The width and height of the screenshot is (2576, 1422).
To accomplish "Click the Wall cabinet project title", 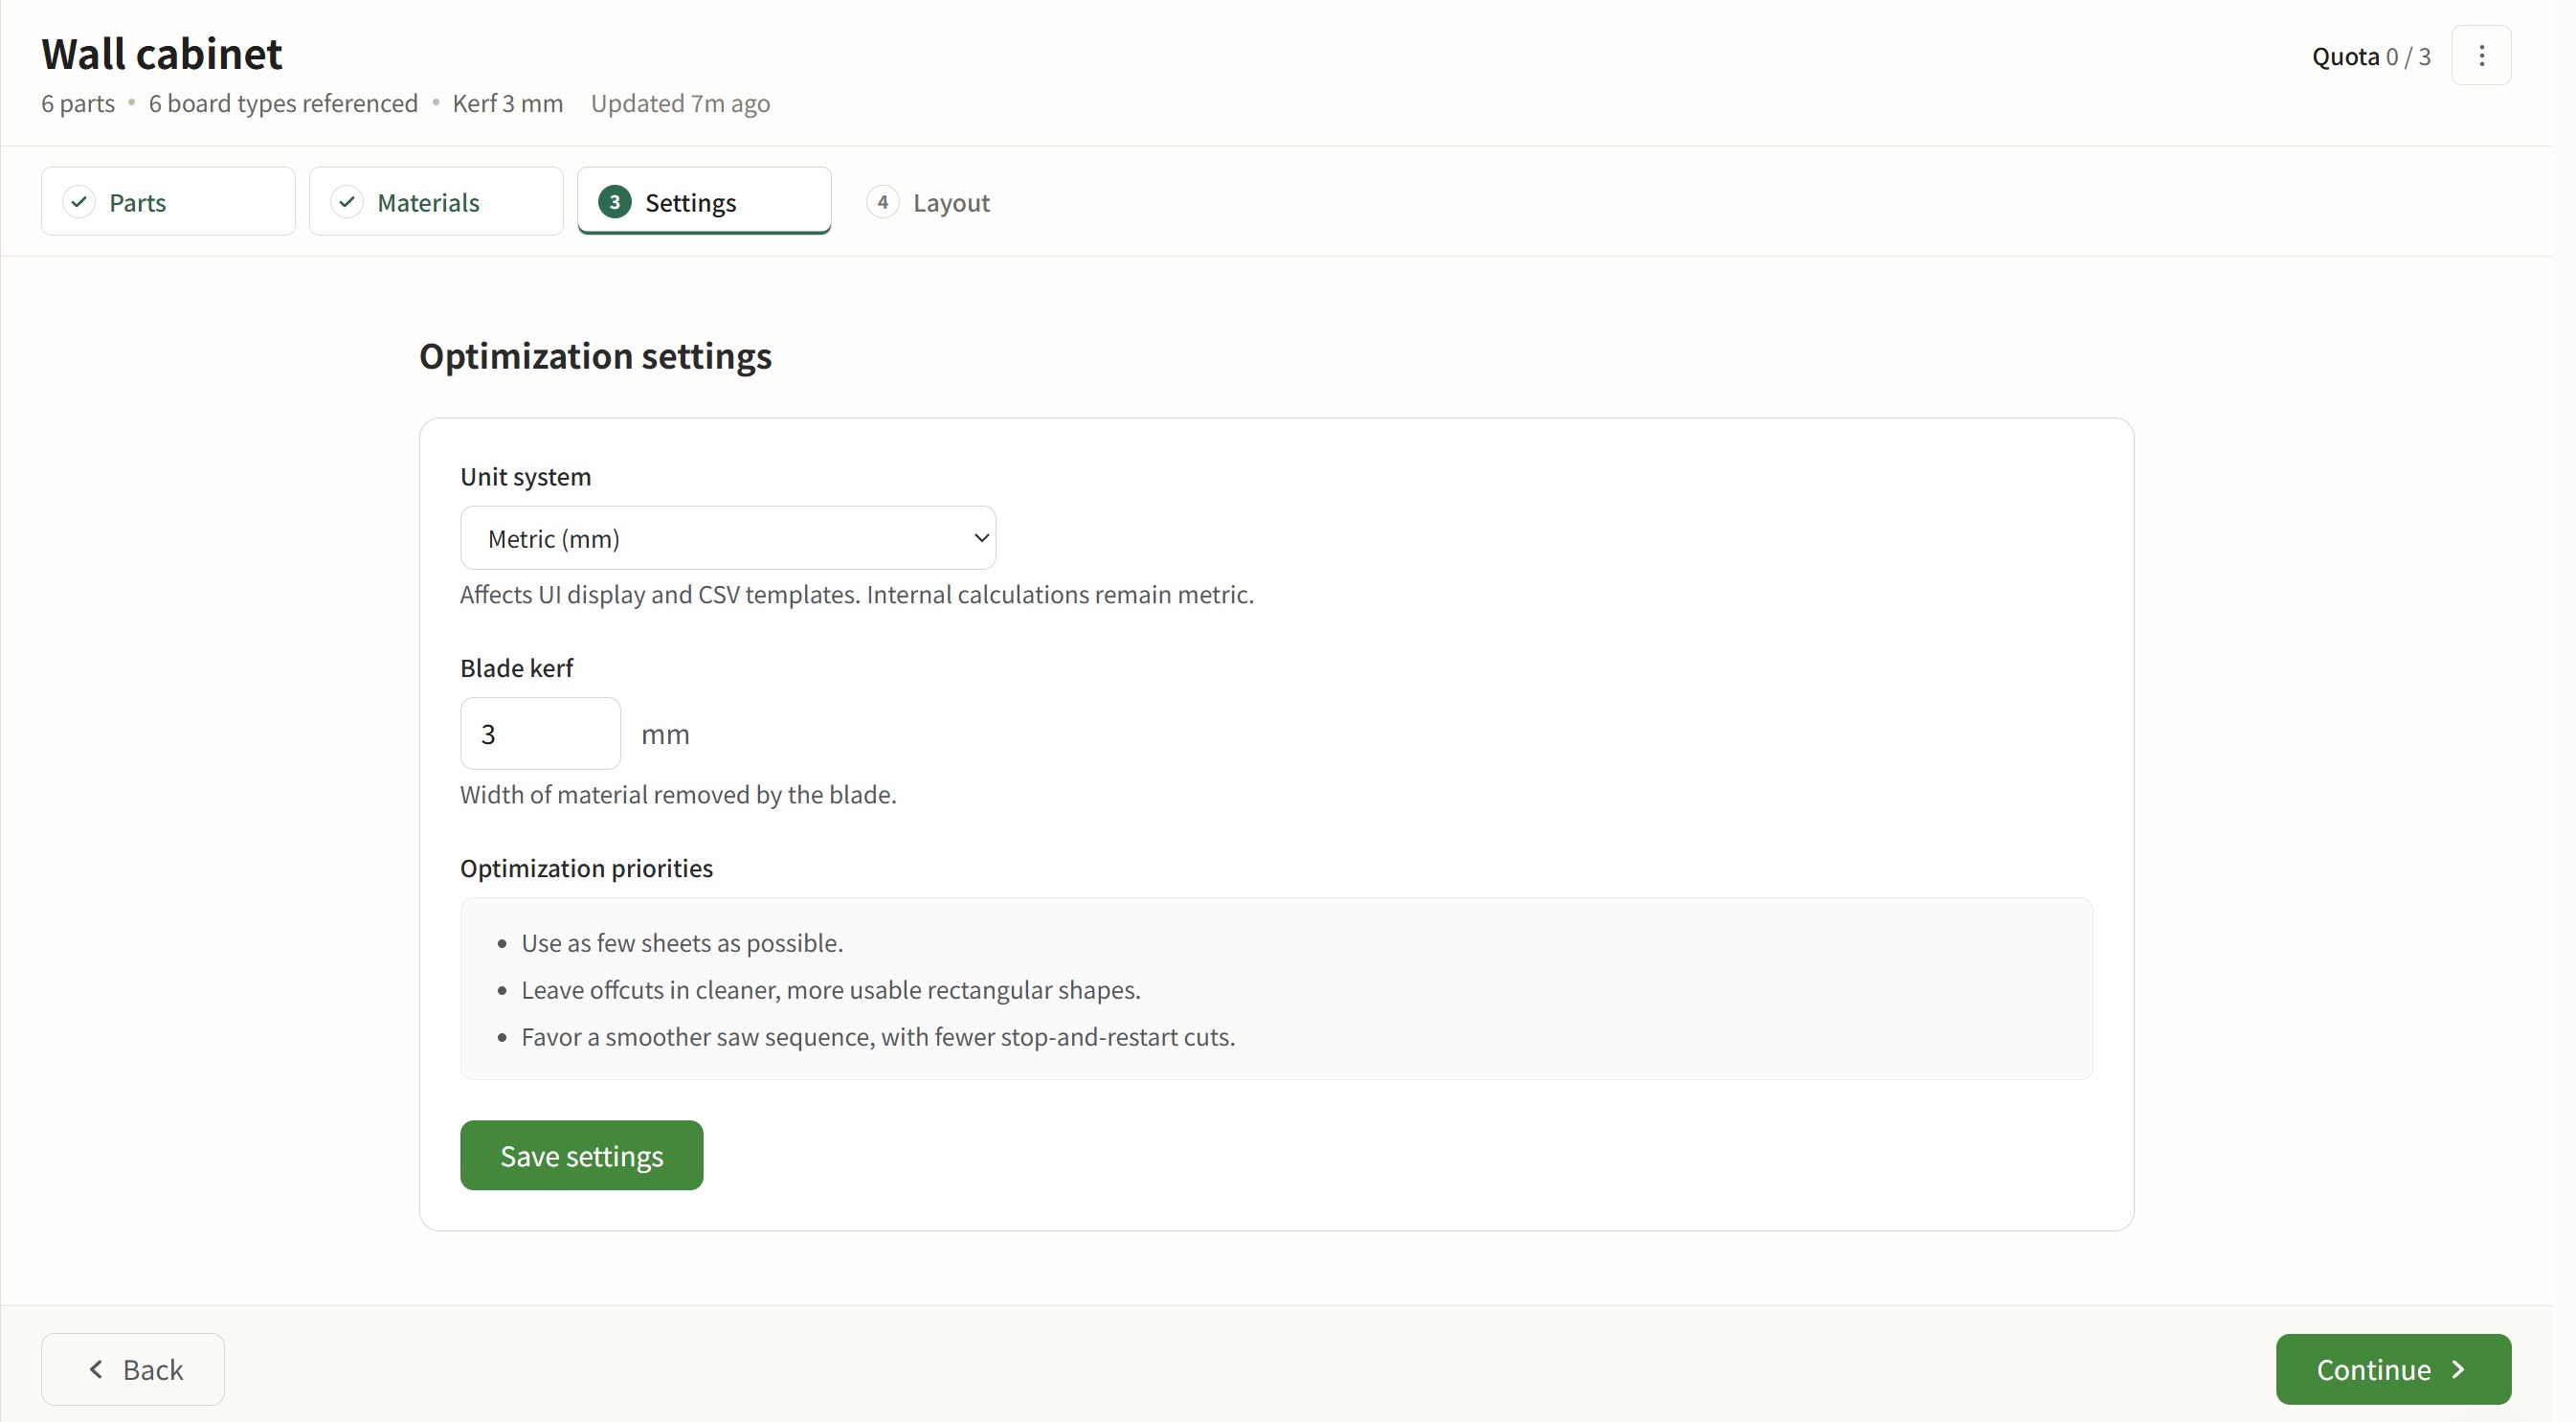I will click(162, 54).
